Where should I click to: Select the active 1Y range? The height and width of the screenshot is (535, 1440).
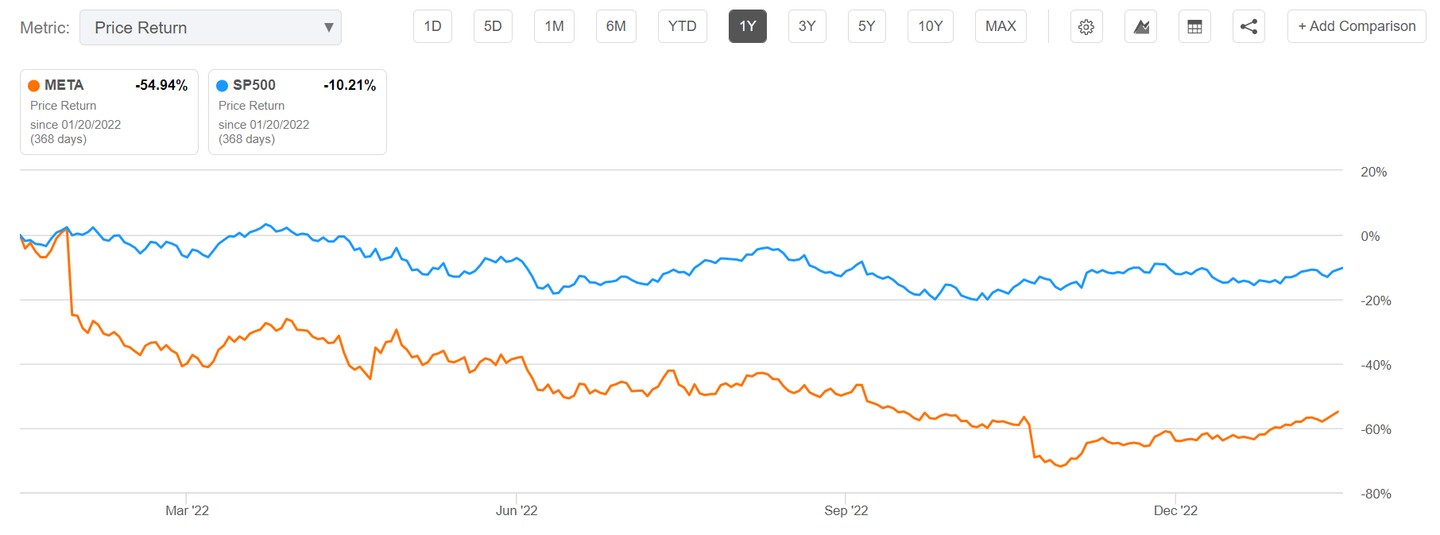pos(747,27)
